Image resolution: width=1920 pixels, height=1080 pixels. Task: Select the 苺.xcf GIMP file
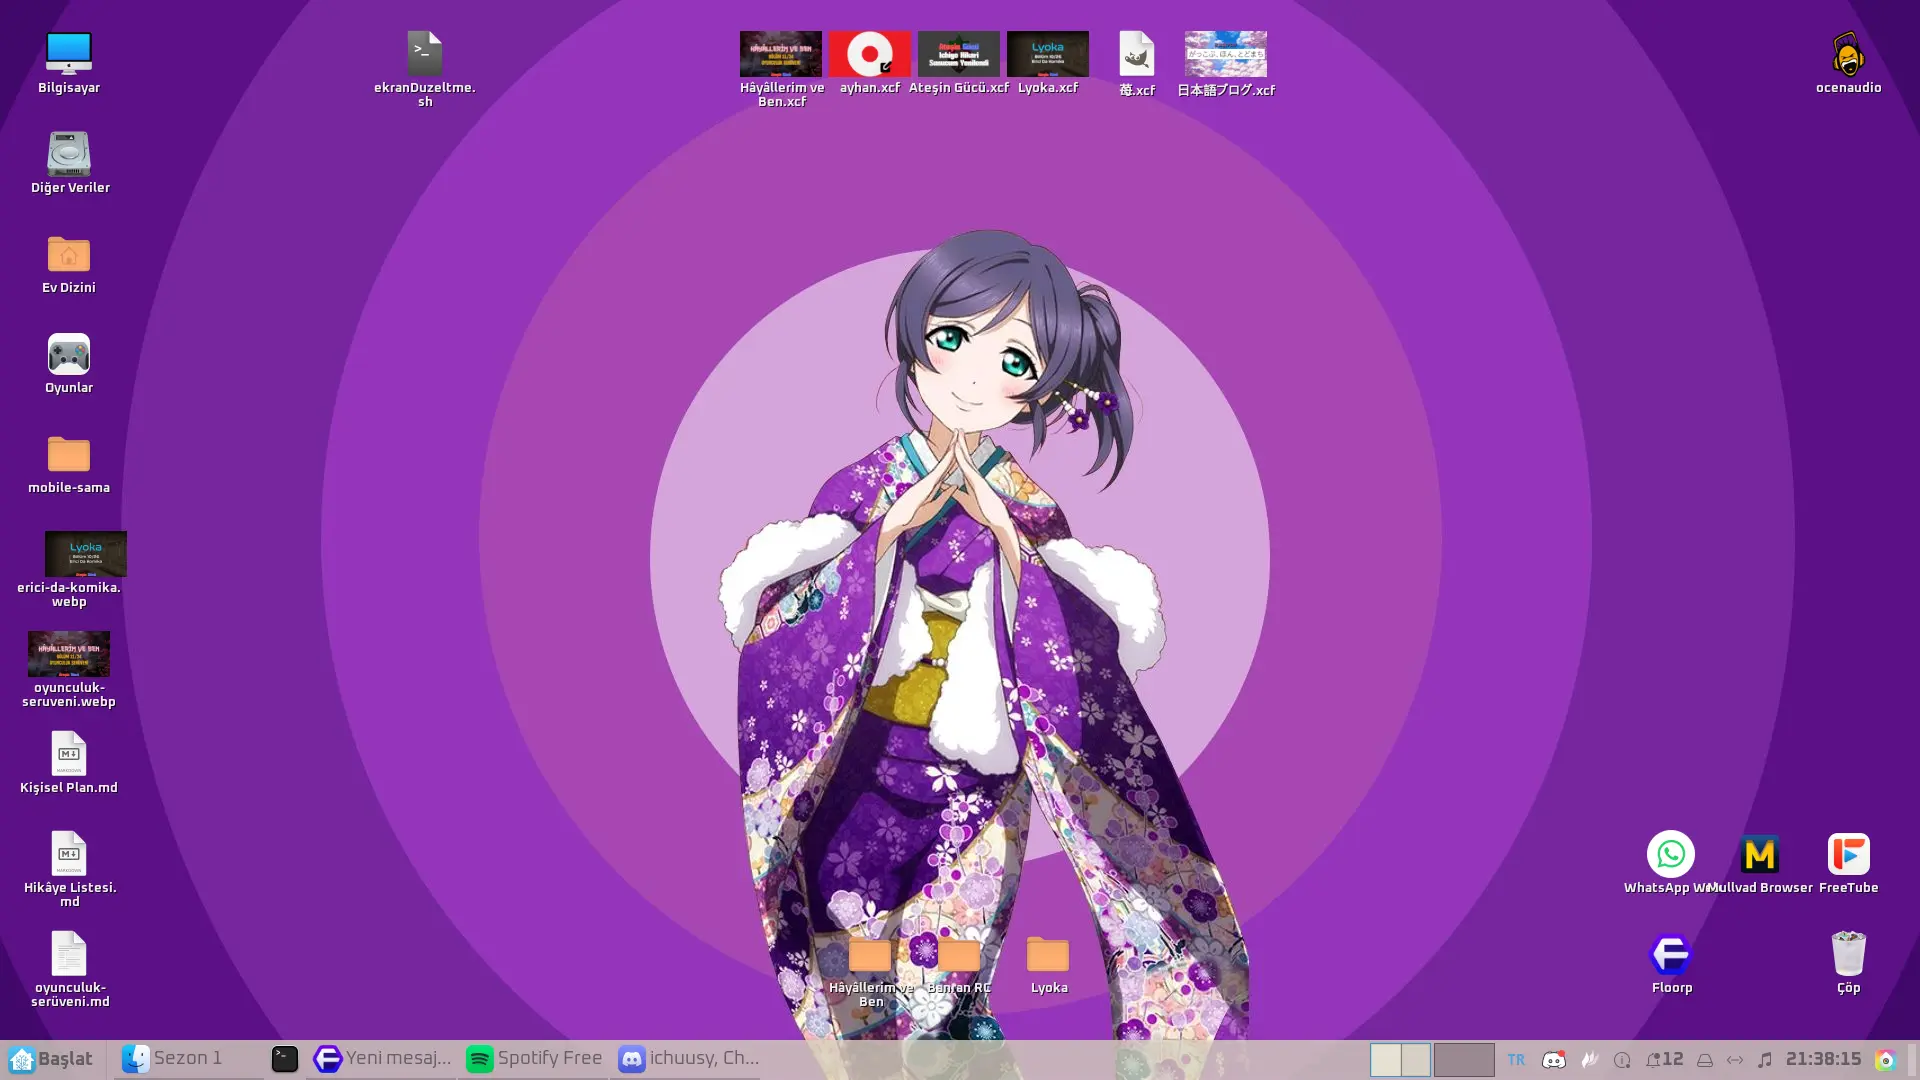[1137, 63]
